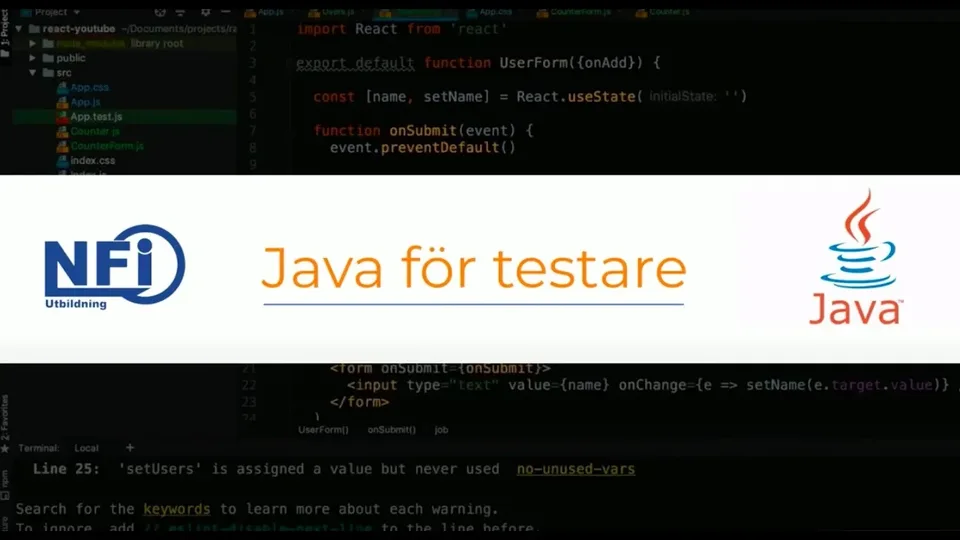Click 'setName' inside onChange handler
960x540 pixels.
pos(775,385)
